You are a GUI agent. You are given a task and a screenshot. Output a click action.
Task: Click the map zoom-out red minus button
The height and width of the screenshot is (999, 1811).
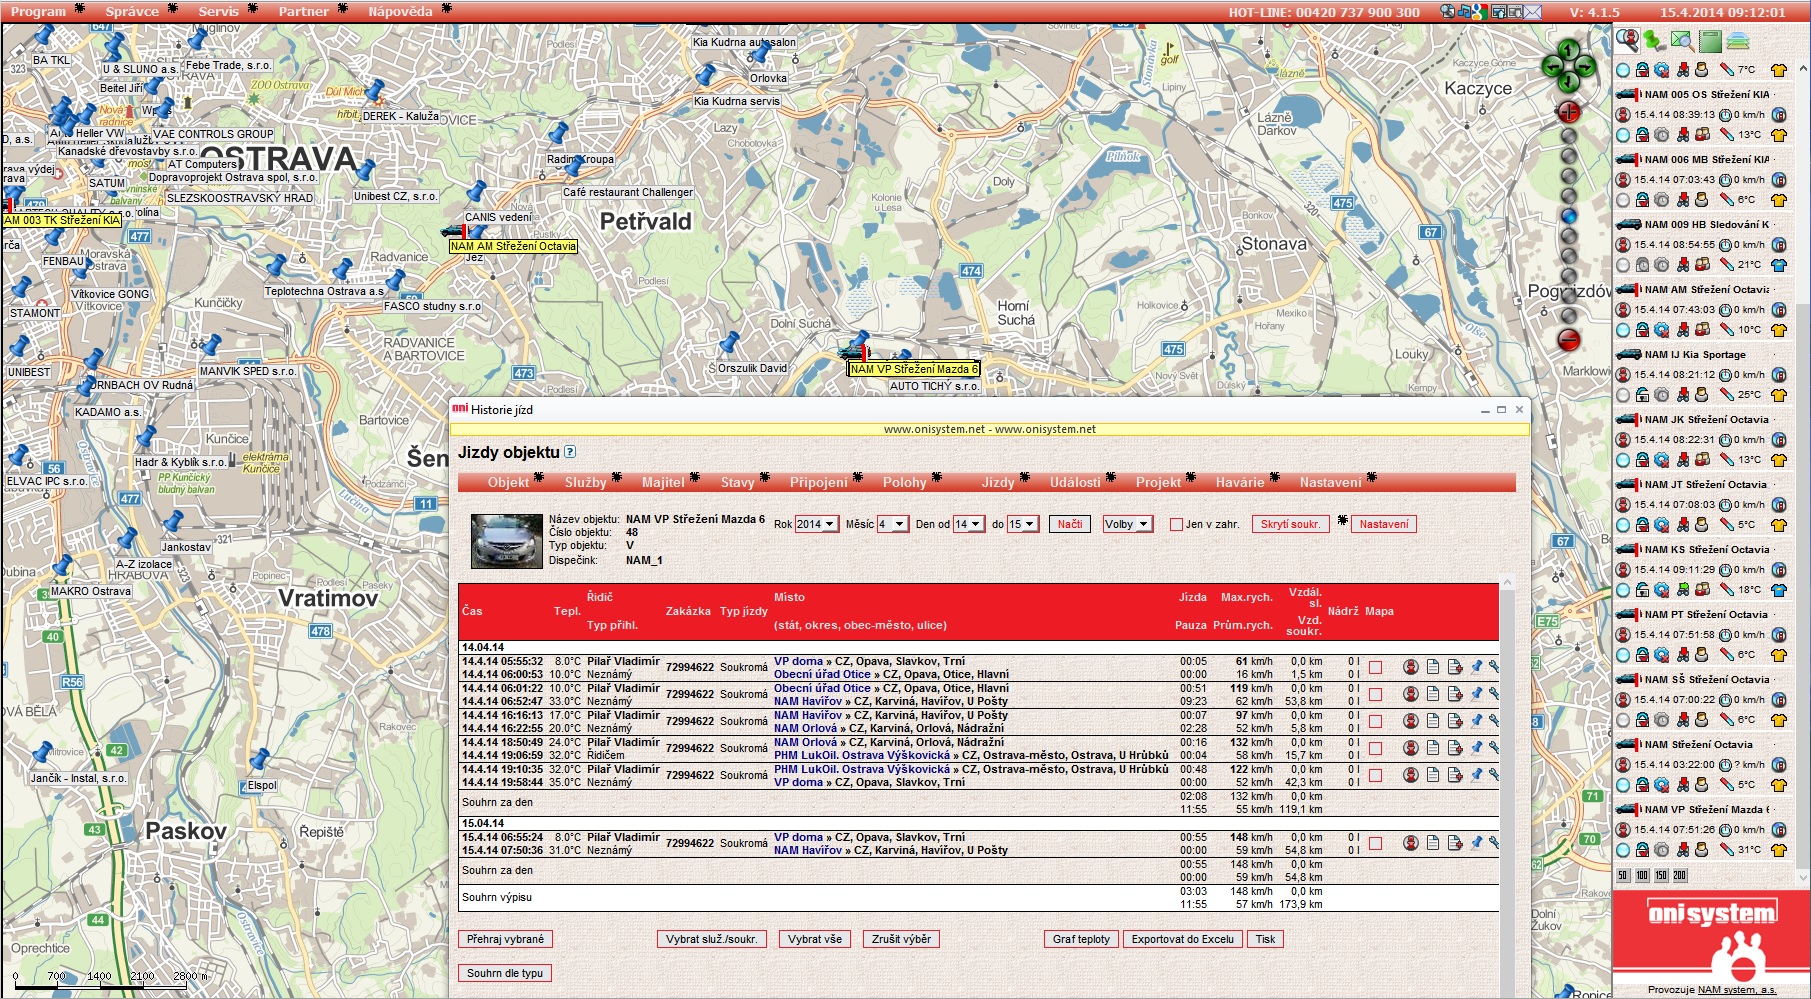coord(1568,340)
